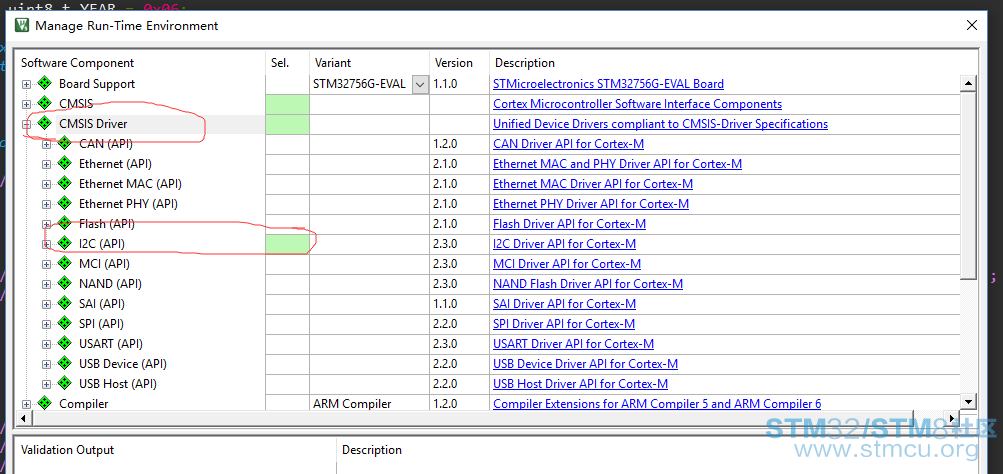Open the STM32756G-EVAL variant dropdown
Viewport: 1003px width, 474px height.
click(420, 84)
